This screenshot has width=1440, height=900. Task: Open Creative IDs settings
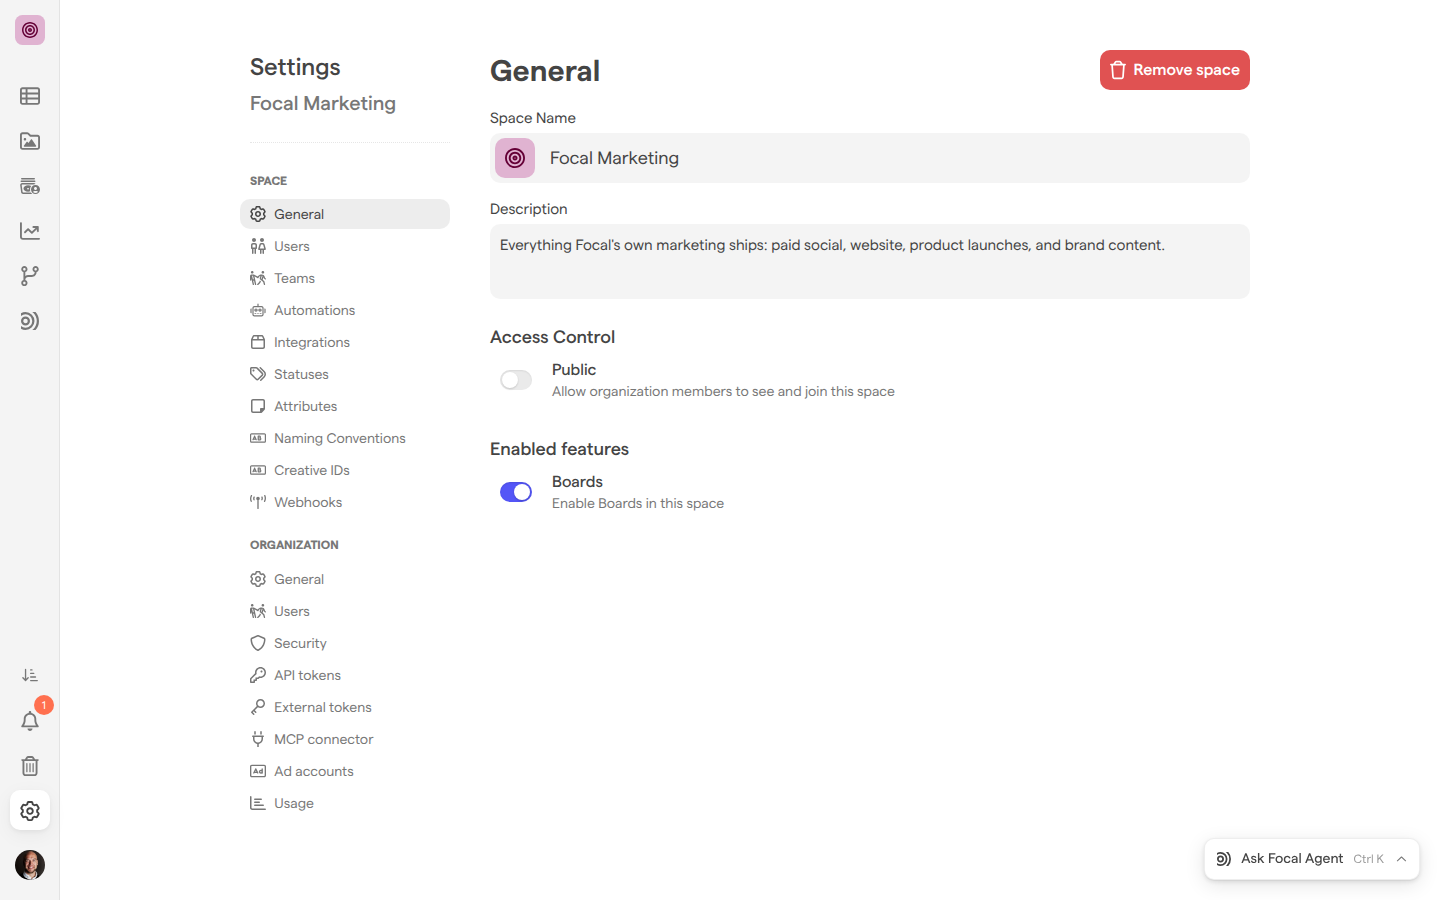[x=345, y=470]
